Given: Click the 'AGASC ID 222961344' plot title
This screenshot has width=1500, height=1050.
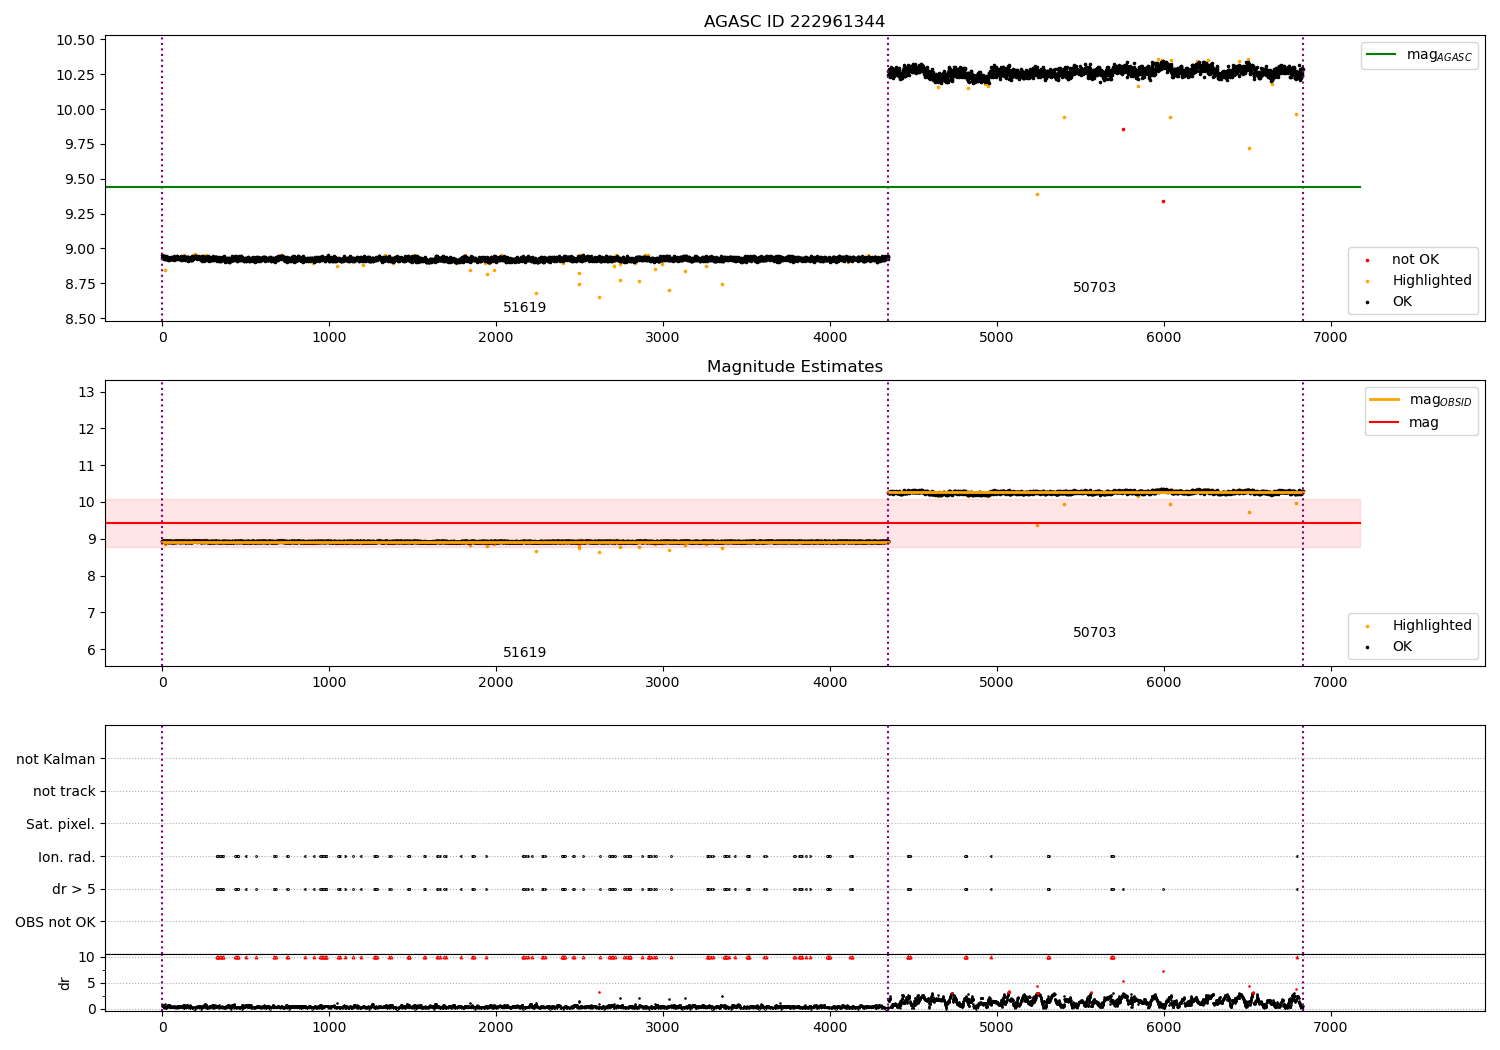Looking at the screenshot, I should click(794, 22).
